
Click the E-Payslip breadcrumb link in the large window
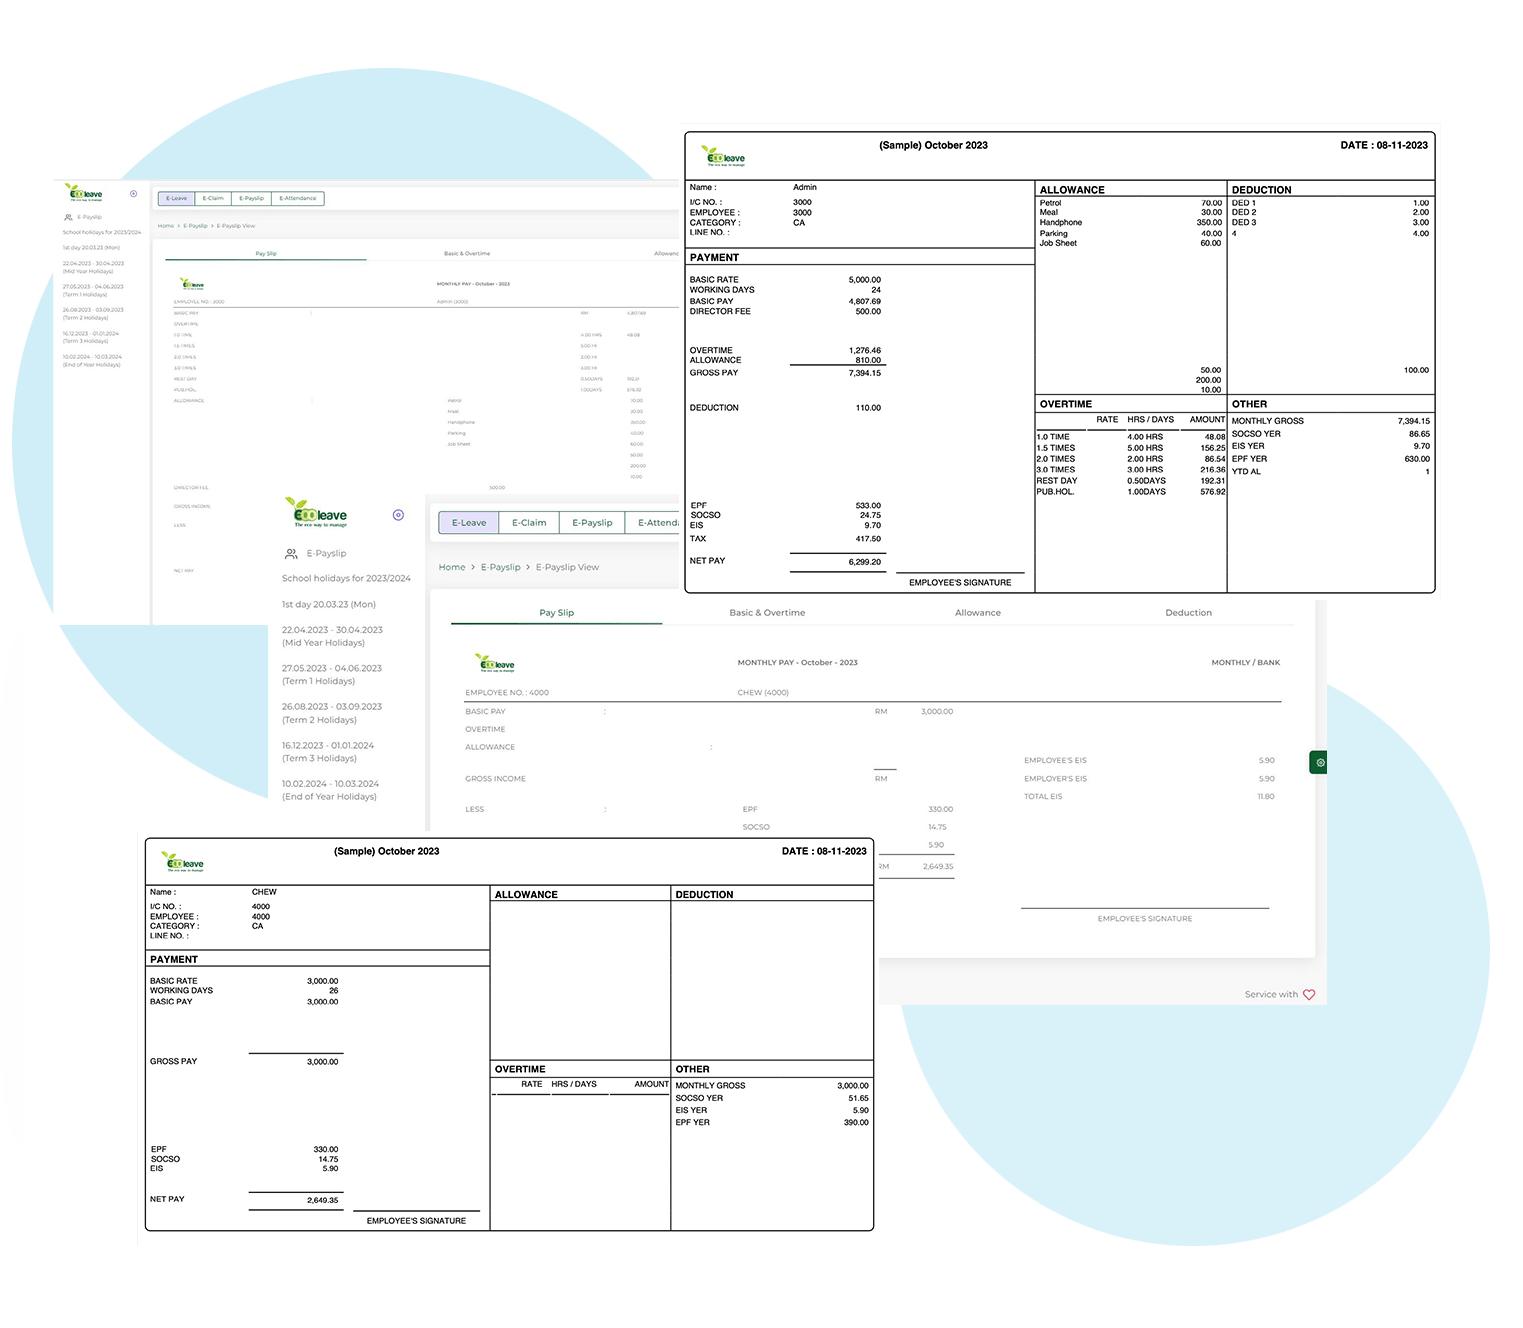[500, 567]
